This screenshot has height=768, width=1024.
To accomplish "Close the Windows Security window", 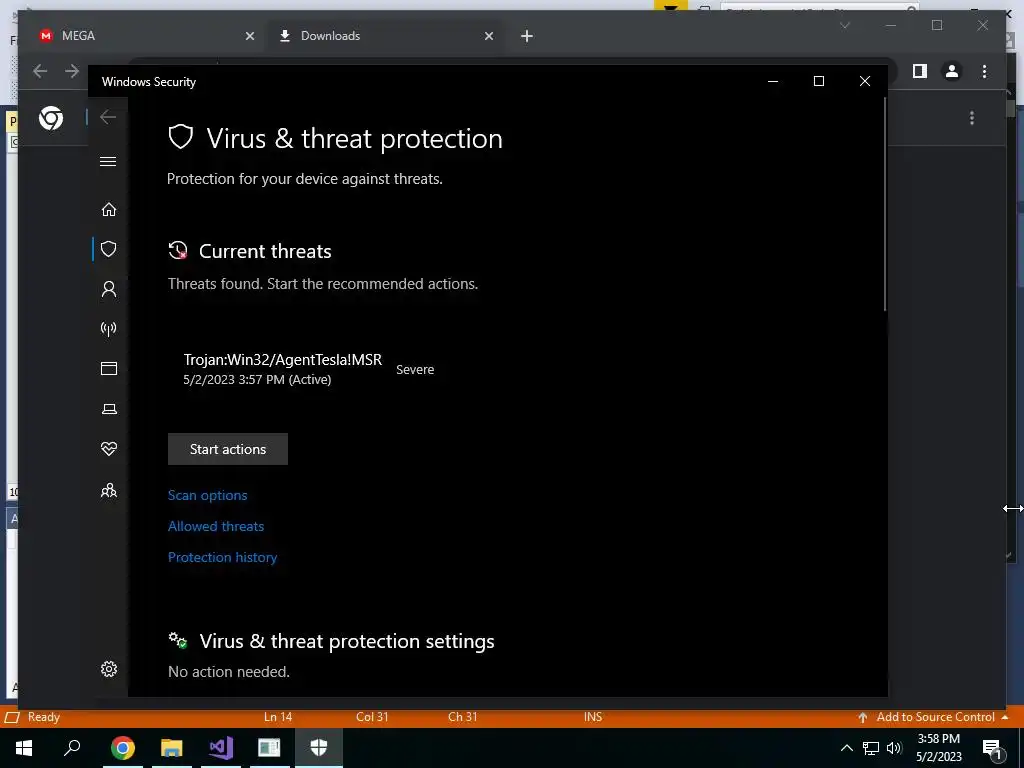I will [x=865, y=81].
